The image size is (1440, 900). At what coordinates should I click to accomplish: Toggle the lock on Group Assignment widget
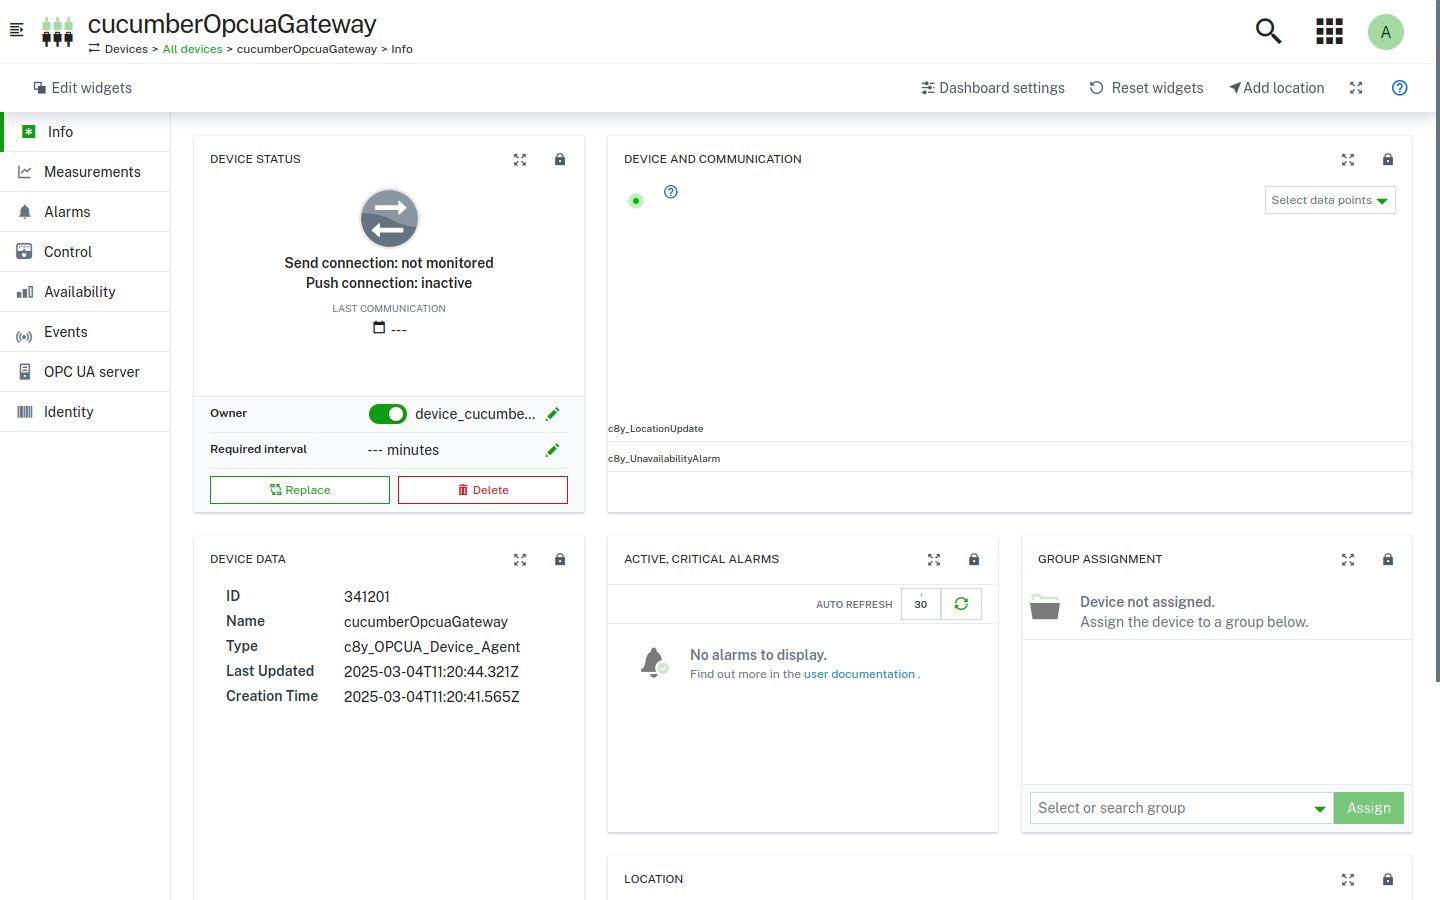pos(1388,559)
